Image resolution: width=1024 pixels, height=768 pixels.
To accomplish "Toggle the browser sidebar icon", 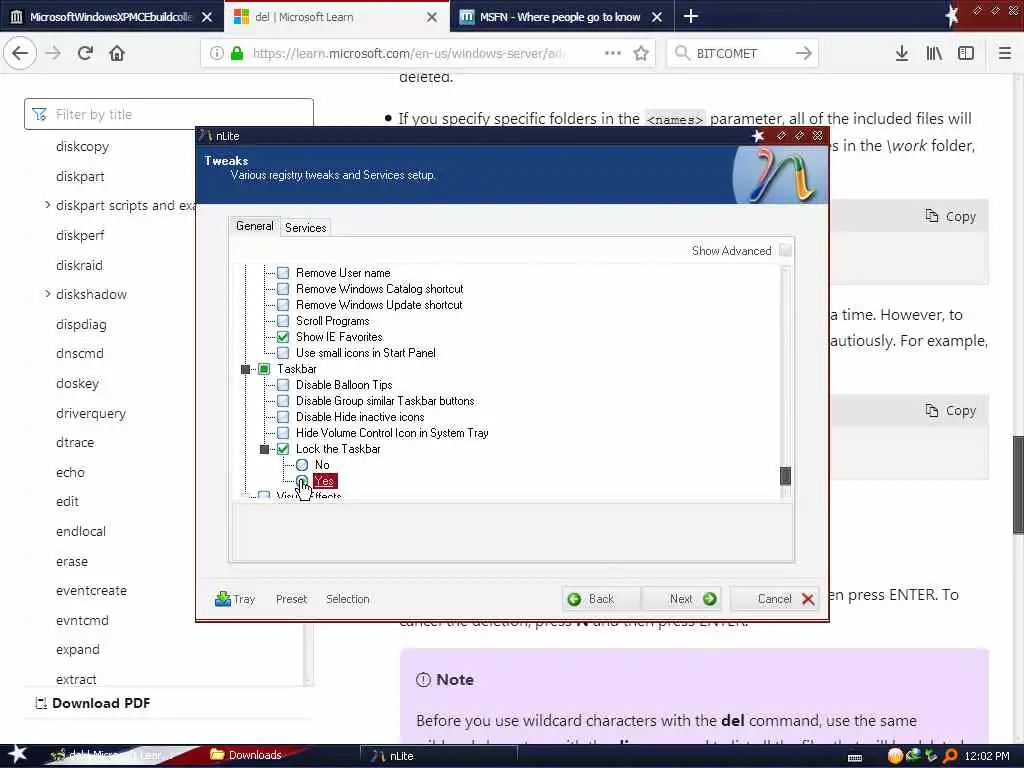I will [966, 53].
